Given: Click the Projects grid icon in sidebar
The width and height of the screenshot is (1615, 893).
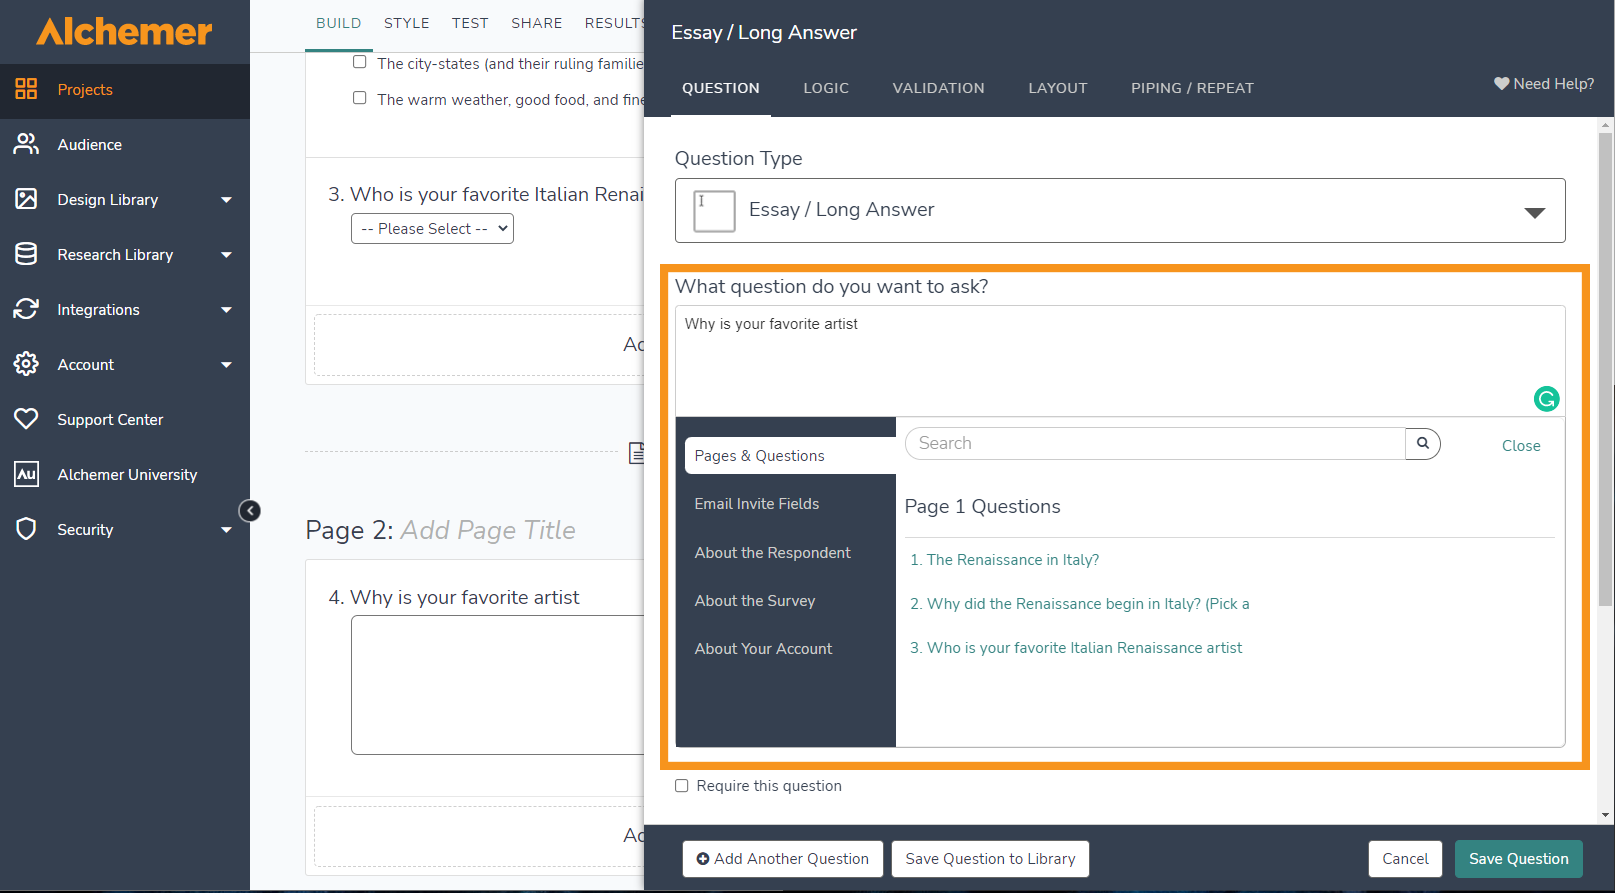Looking at the screenshot, I should 26,89.
